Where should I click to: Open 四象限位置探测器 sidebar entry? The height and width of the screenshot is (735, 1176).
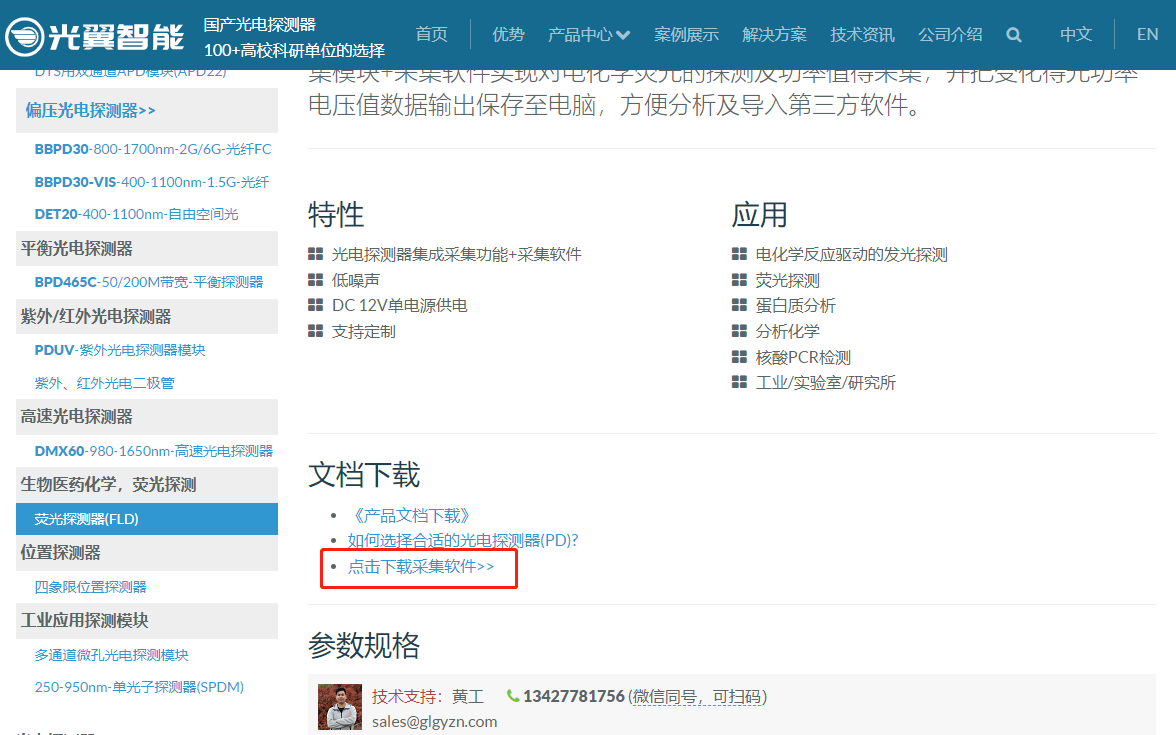[x=91, y=587]
